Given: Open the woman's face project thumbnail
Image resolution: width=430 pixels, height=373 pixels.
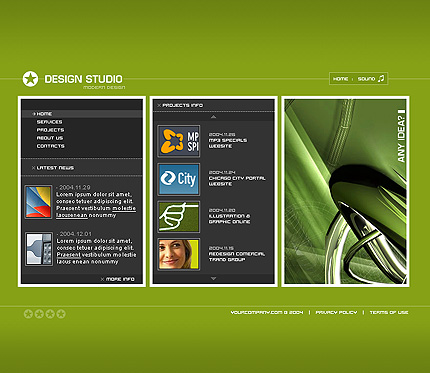Looking at the screenshot, I should click(x=179, y=254).
